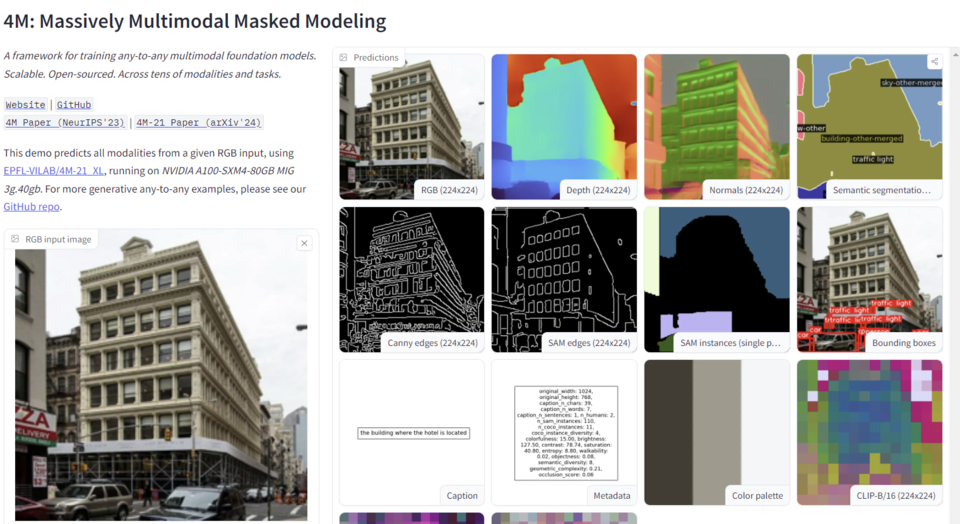
Task: Open the Caption prediction thumbnail
Action: pos(411,432)
